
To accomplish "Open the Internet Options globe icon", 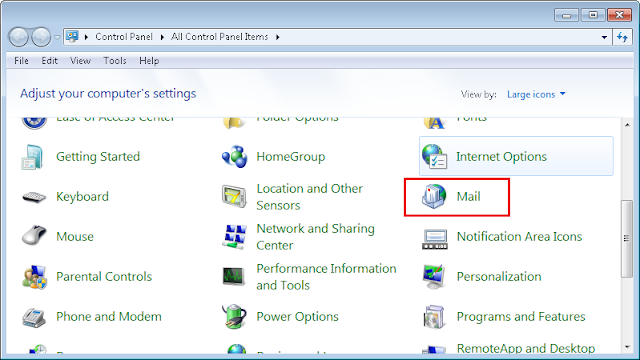I will pyautogui.click(x=434, y=156).
